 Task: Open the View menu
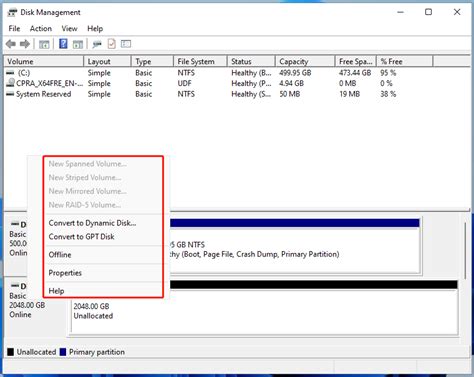click(69, 29)
